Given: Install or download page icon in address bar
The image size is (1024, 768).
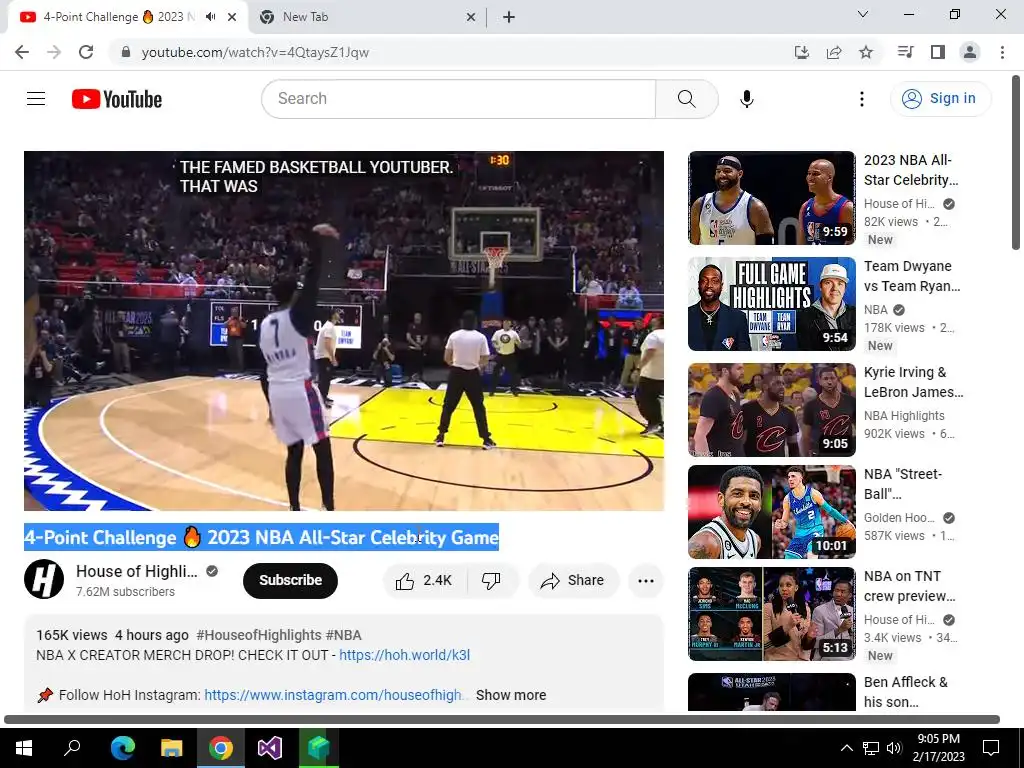Looking at the screenshot, I should (802, 52).
